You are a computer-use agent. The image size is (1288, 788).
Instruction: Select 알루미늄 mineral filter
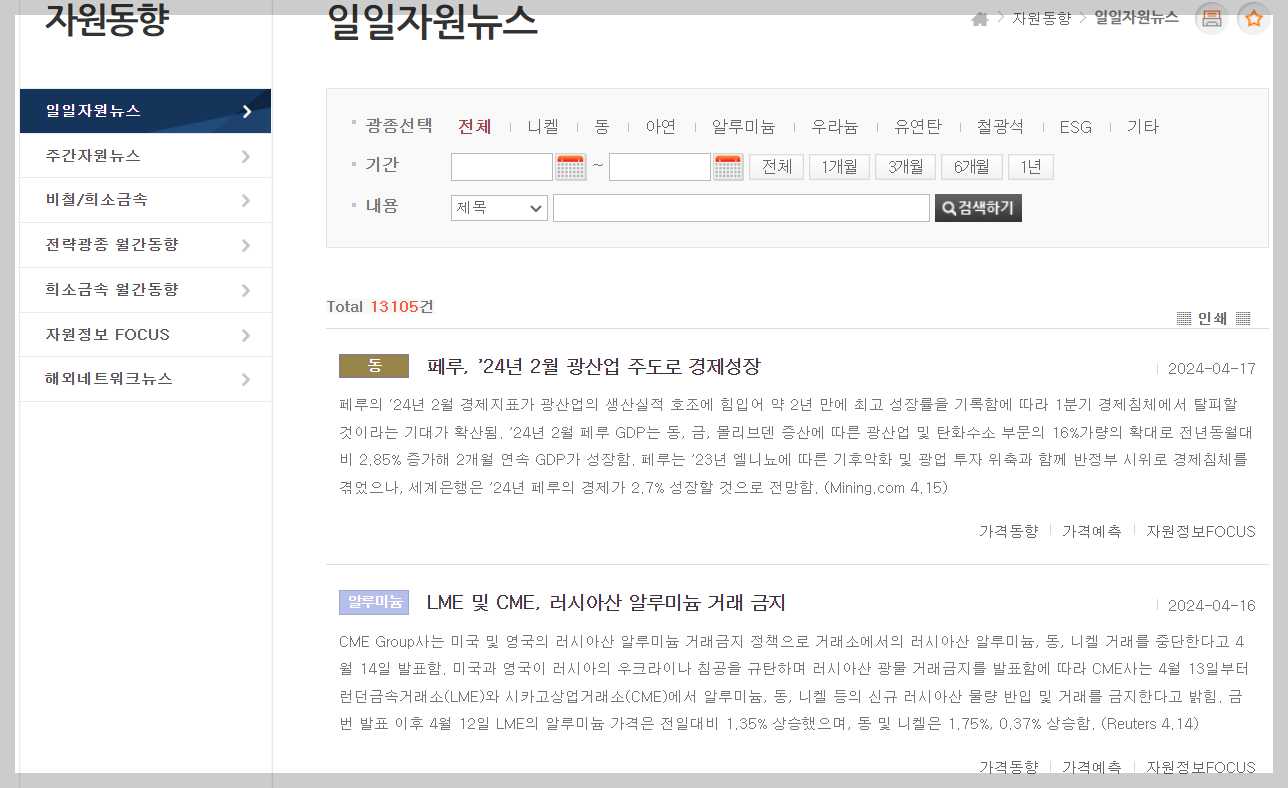pyautogui.click(x=743, y=127)
